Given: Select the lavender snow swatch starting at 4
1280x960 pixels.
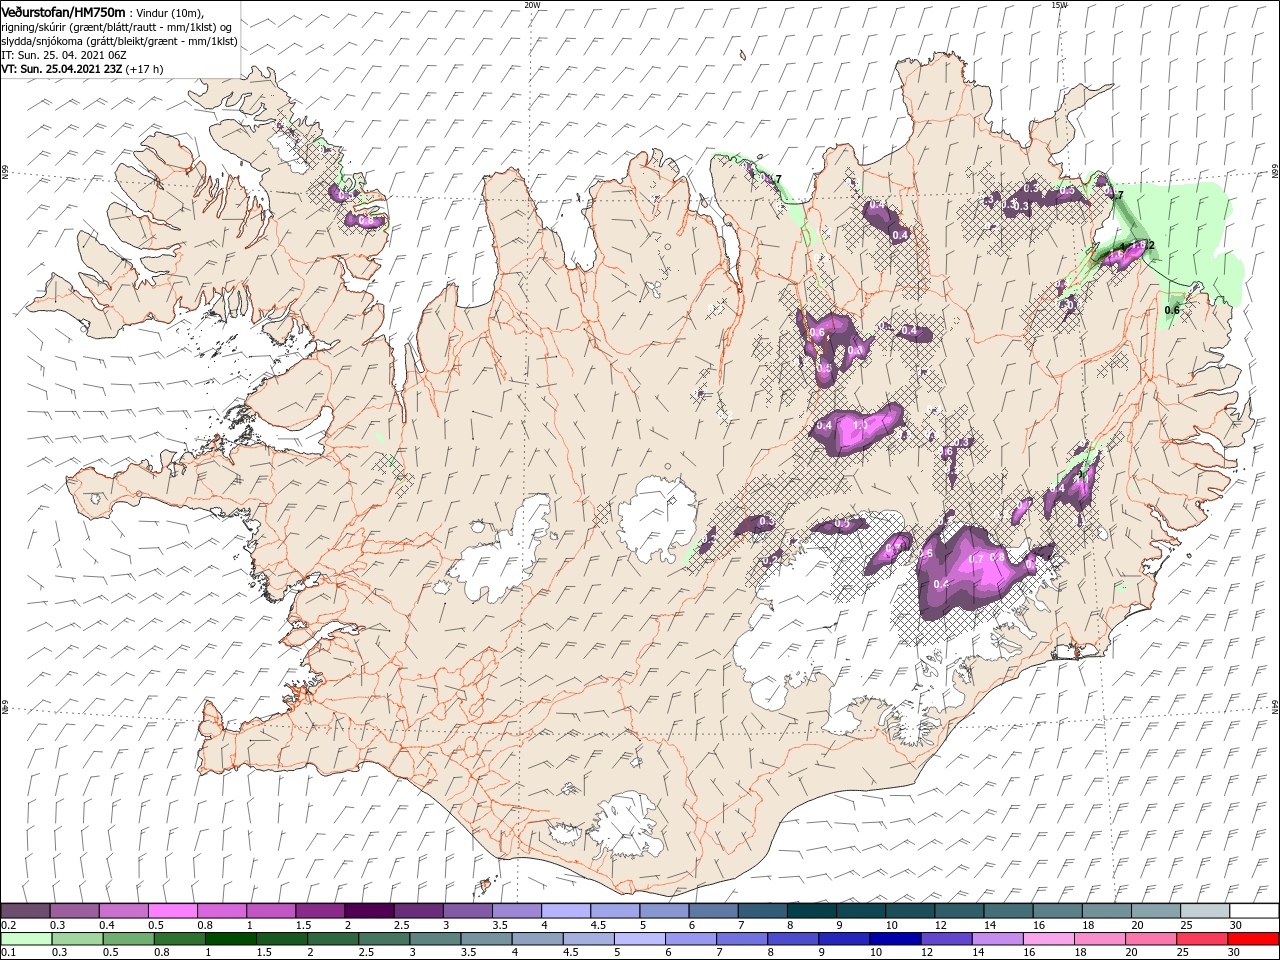Looking at the screenshot, I should pyautogui.click(x=566, y=910).
